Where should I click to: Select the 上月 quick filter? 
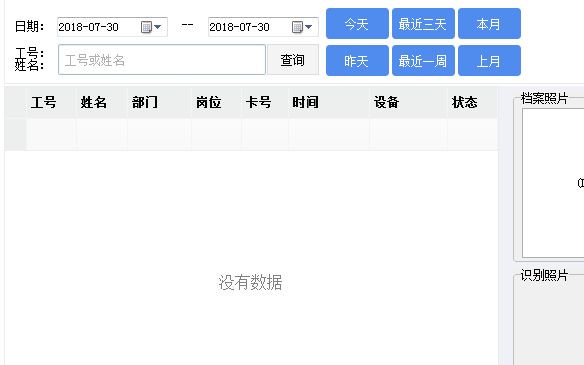pos(489,60)
